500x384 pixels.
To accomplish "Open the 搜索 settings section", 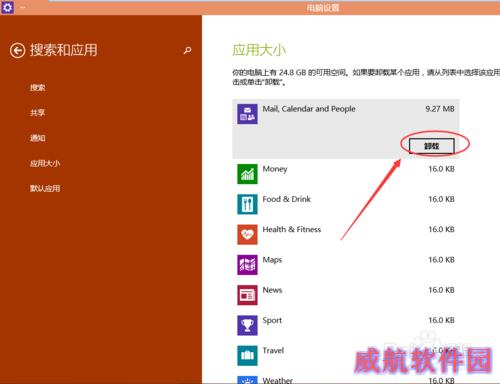I will 37,88.
